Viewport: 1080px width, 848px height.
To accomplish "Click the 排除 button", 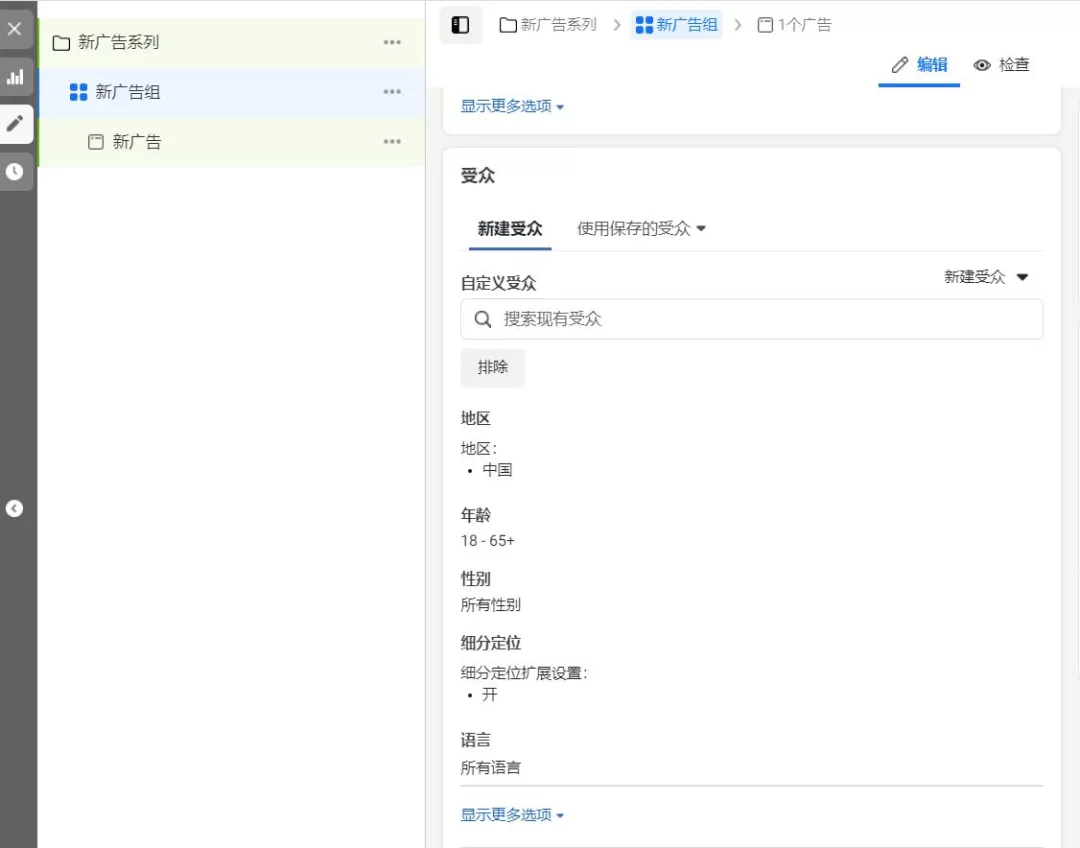I will pyautogui.click(x=492, y=367).
